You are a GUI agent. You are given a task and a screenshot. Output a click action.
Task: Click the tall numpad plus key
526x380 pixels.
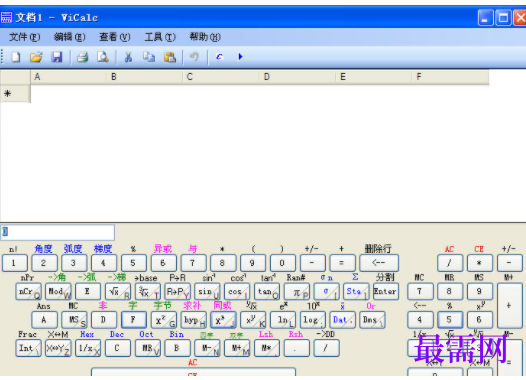pos(510,306)
